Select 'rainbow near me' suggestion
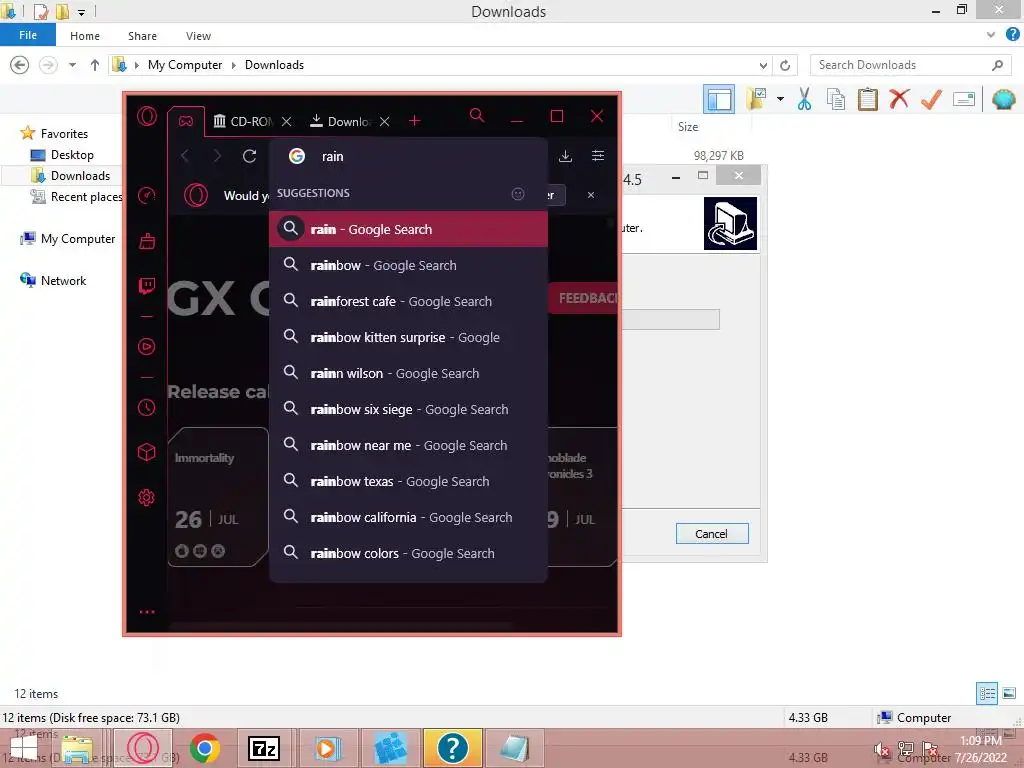1024x768 pixels. tap(408, 445)
